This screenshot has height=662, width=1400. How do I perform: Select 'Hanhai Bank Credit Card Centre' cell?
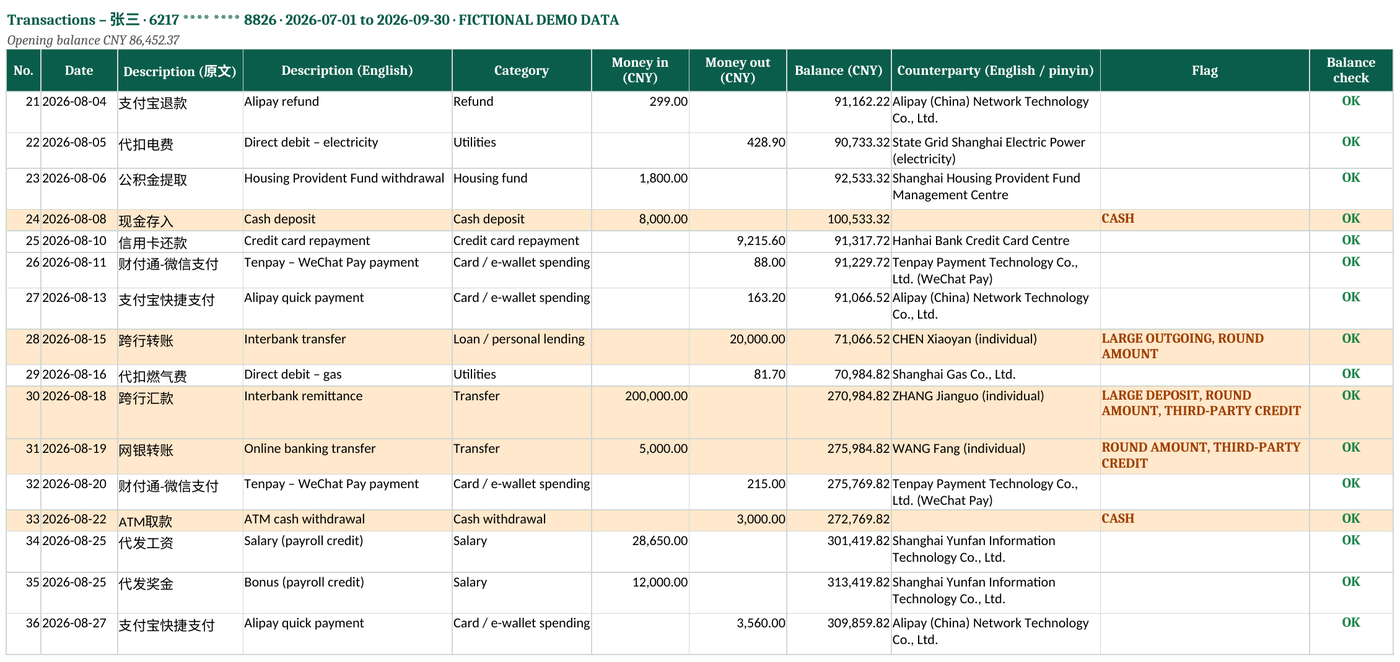(995, 241)
